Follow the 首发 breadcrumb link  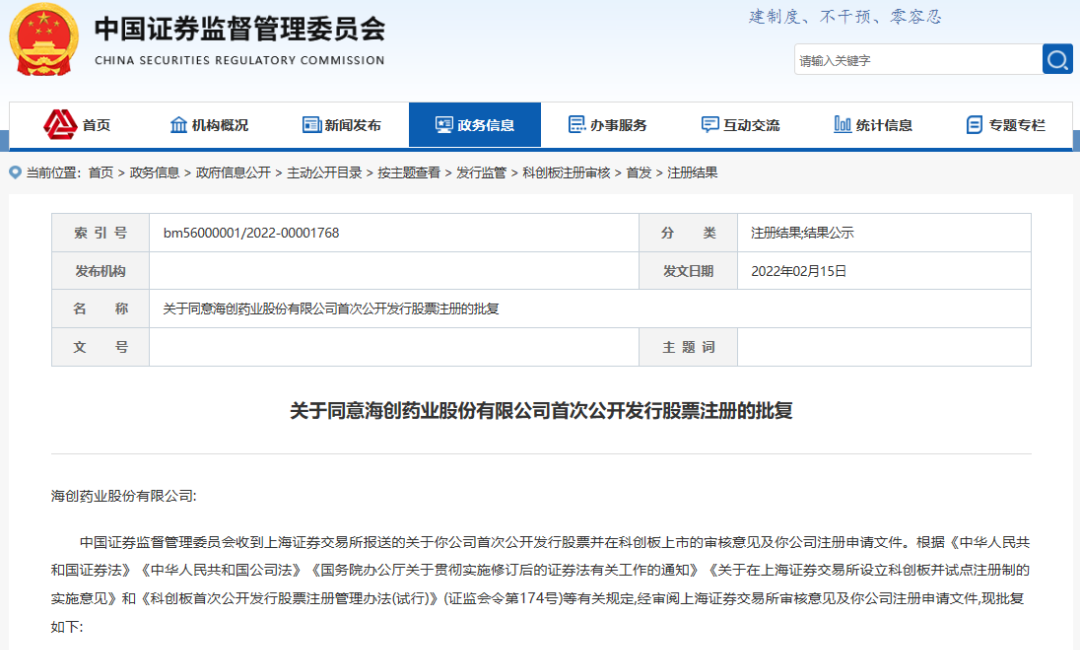638,173
